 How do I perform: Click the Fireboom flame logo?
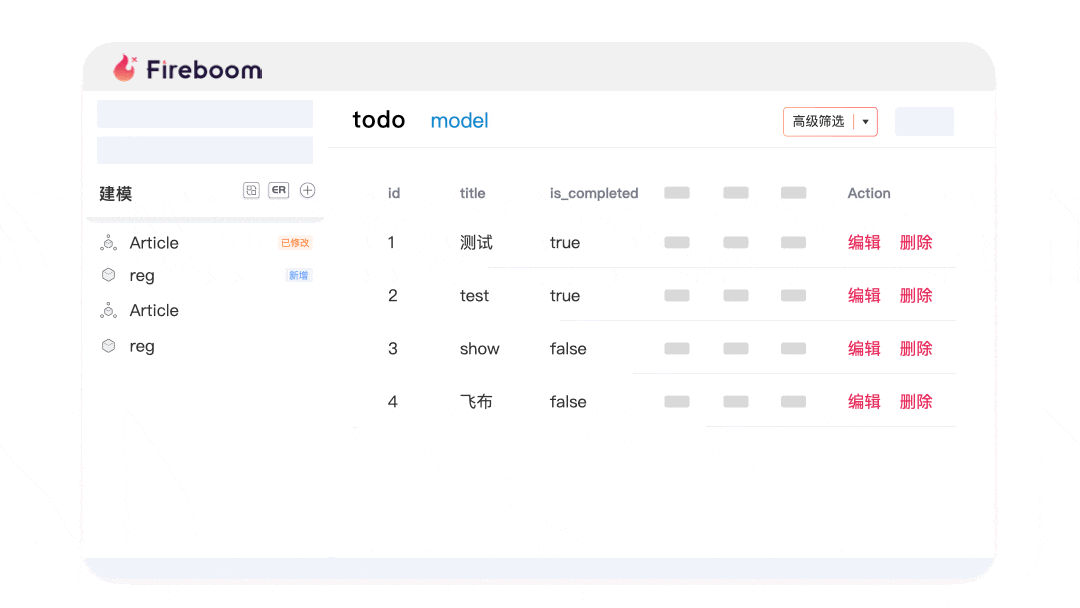coord(125,68)
